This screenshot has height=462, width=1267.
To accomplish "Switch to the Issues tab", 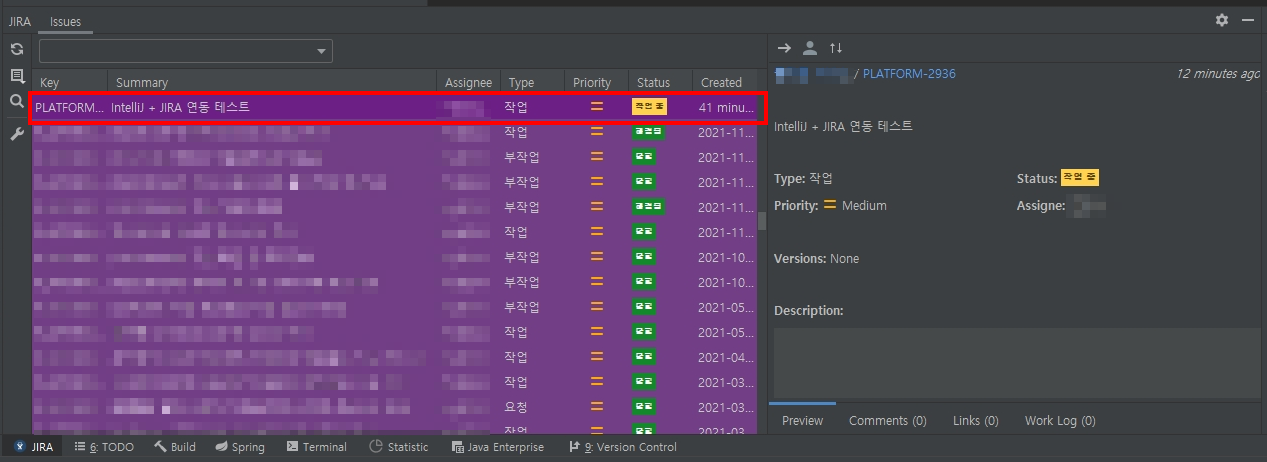I will click(x=66, y=21).
